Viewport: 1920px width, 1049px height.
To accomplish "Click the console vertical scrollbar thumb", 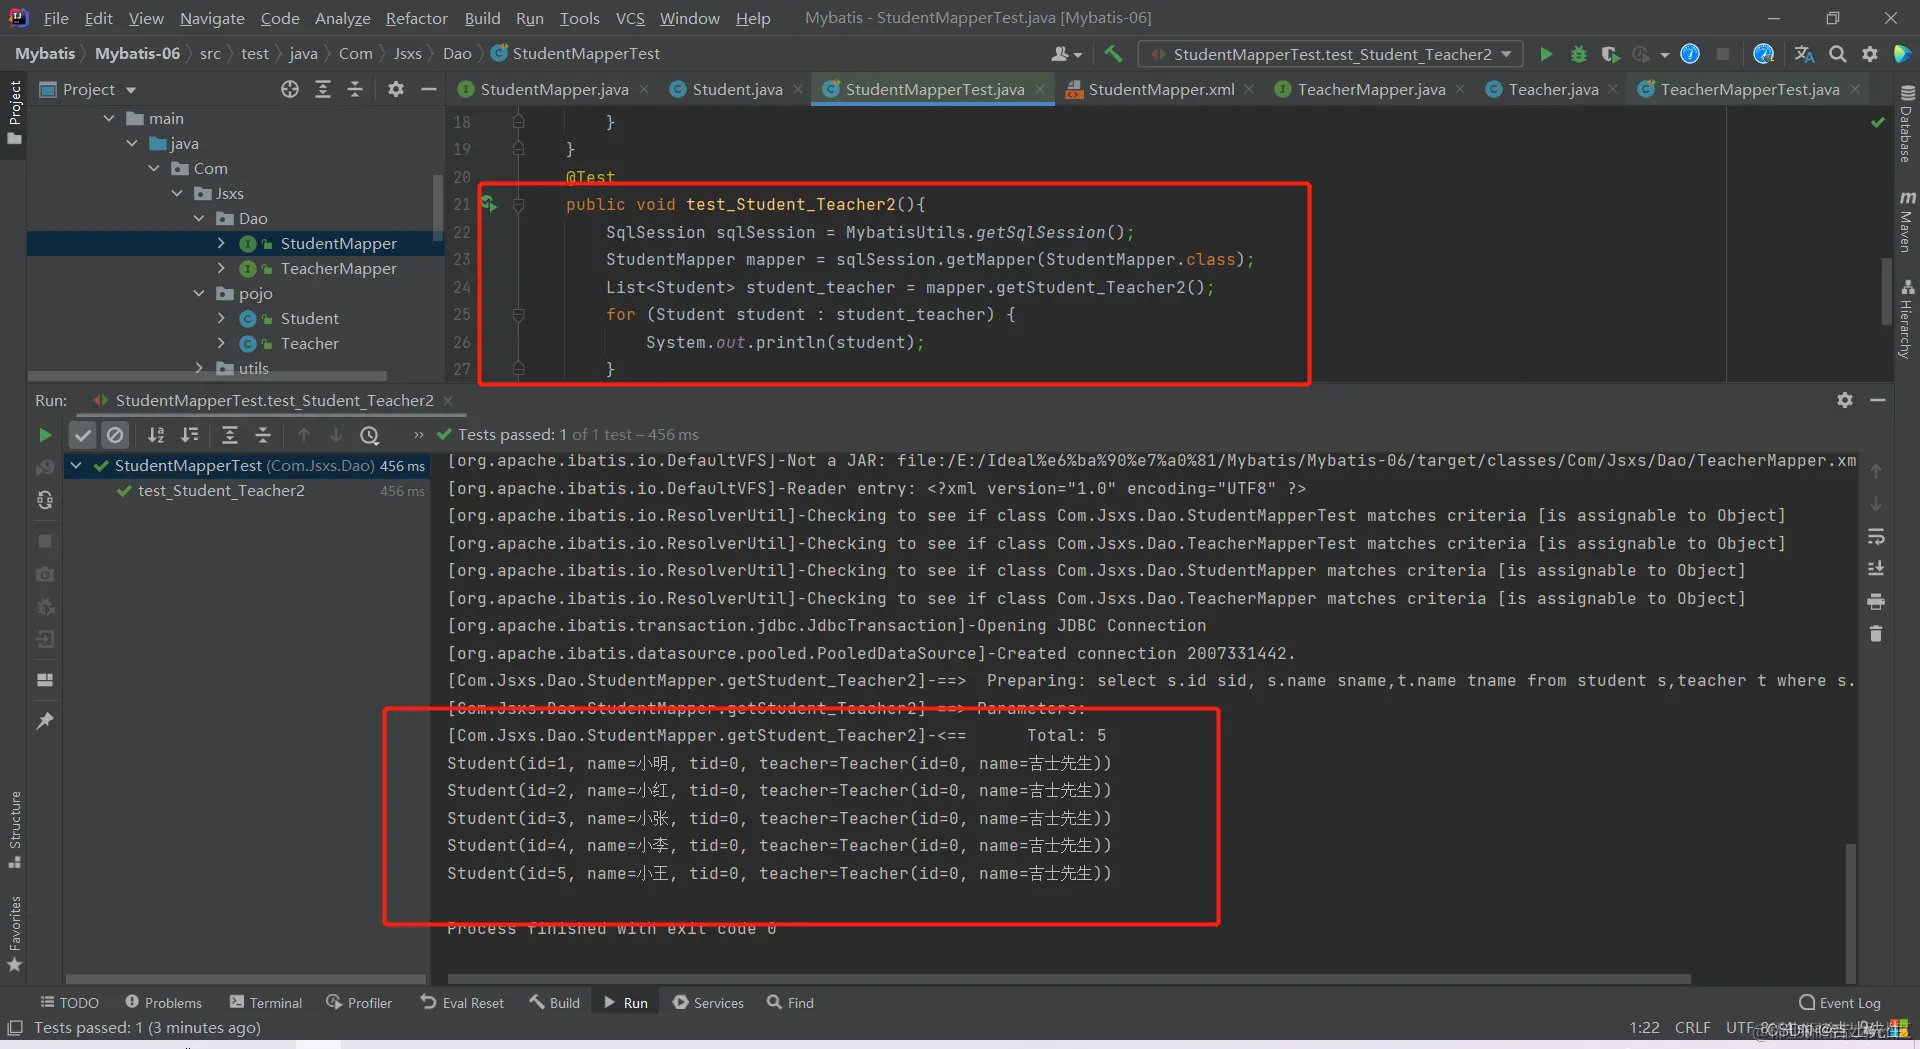I will click(x=1850, y=912).
